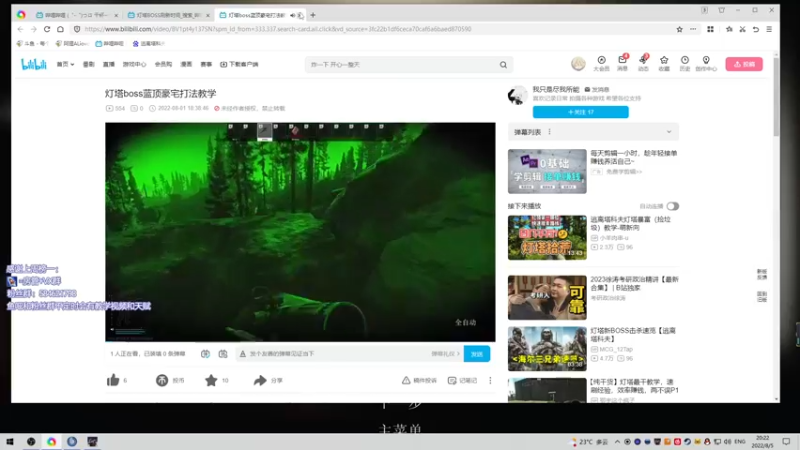The height and width of the screenshot is (450, 800).
Task: Like the video with thumbs-up icon
Action: 113,380
